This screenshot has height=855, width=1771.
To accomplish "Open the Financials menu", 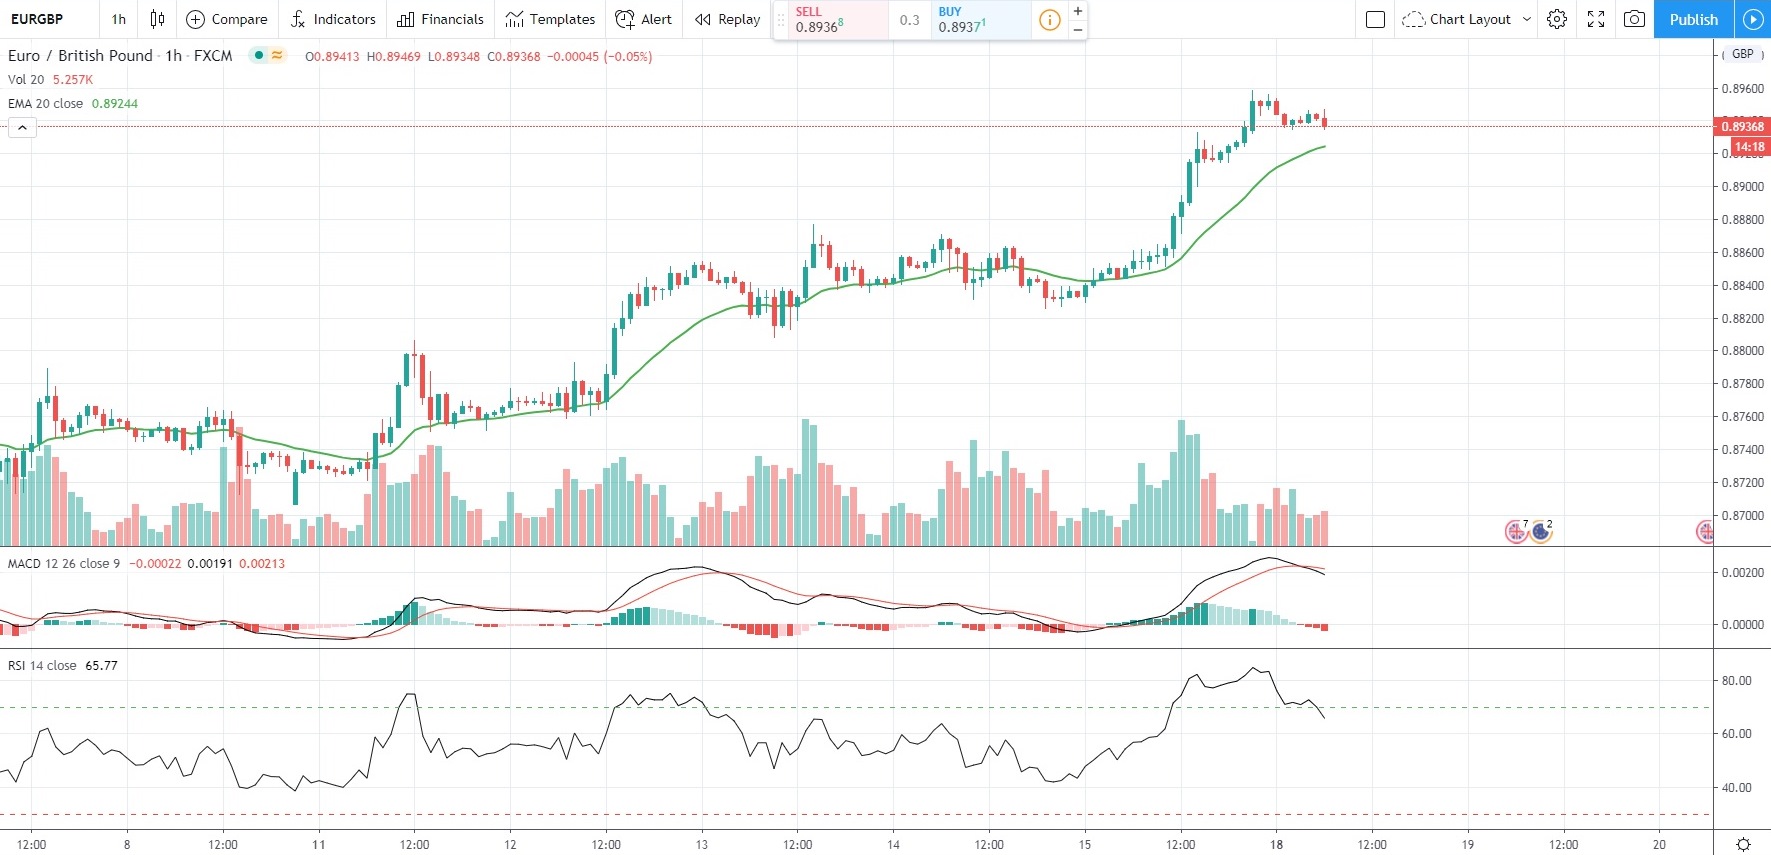I will click(440, 19).
